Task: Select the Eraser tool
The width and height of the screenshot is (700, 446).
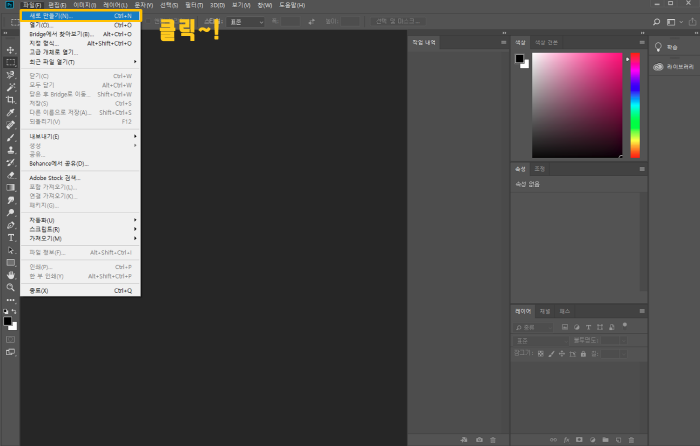Action: (x=10, y=175)
